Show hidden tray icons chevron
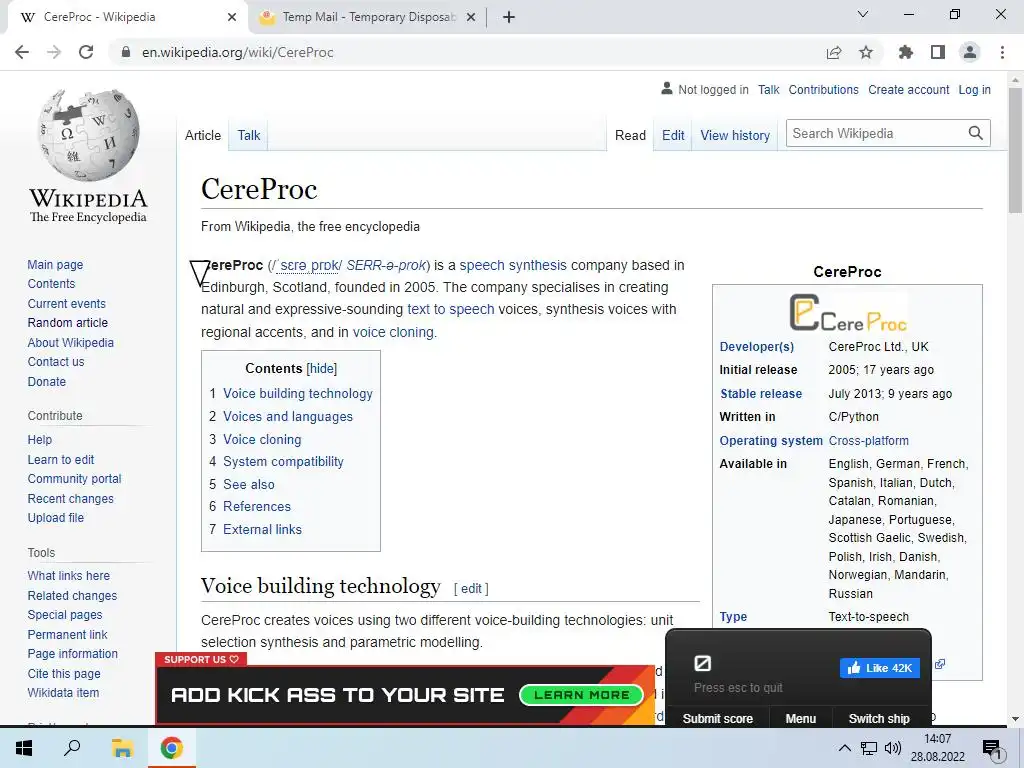This screenshot has height=768, width=1024. (x=844, y=748)
